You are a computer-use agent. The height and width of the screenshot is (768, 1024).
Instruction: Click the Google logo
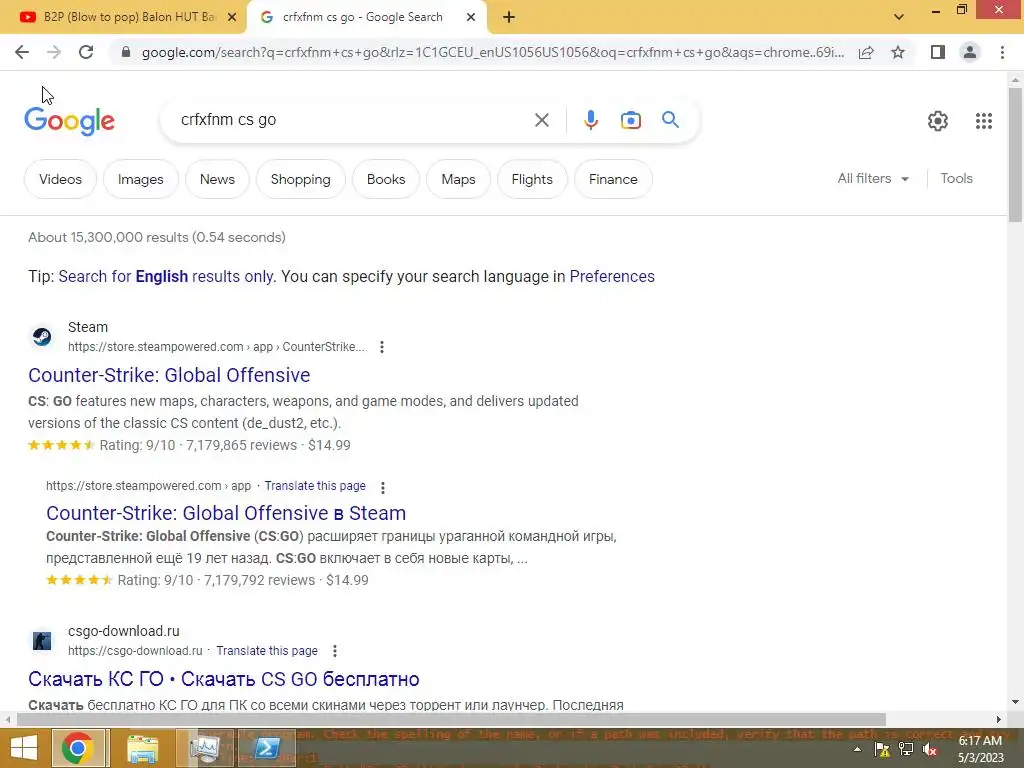click(x=69, y=121)
